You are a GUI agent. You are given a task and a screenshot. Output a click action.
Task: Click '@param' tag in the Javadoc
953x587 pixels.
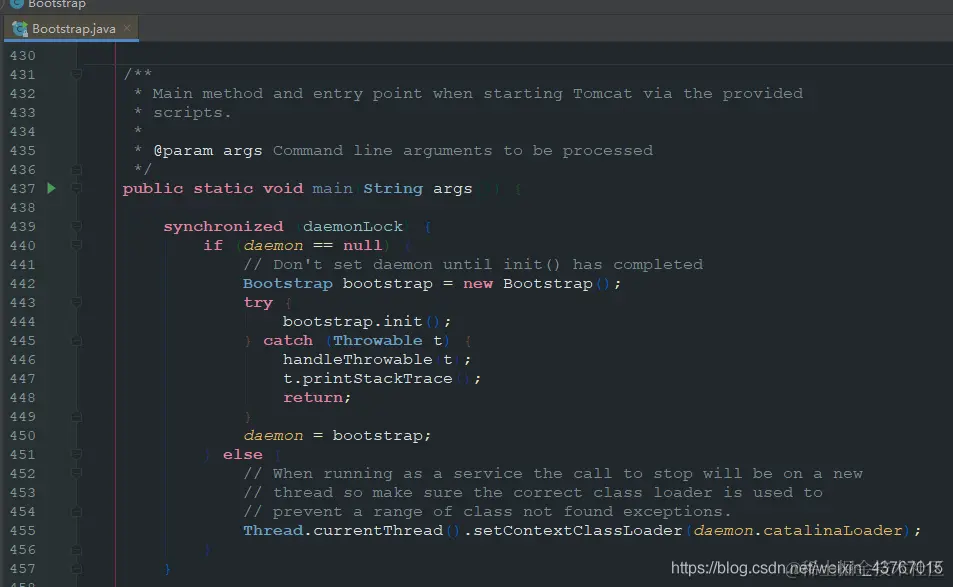(183, 151)
